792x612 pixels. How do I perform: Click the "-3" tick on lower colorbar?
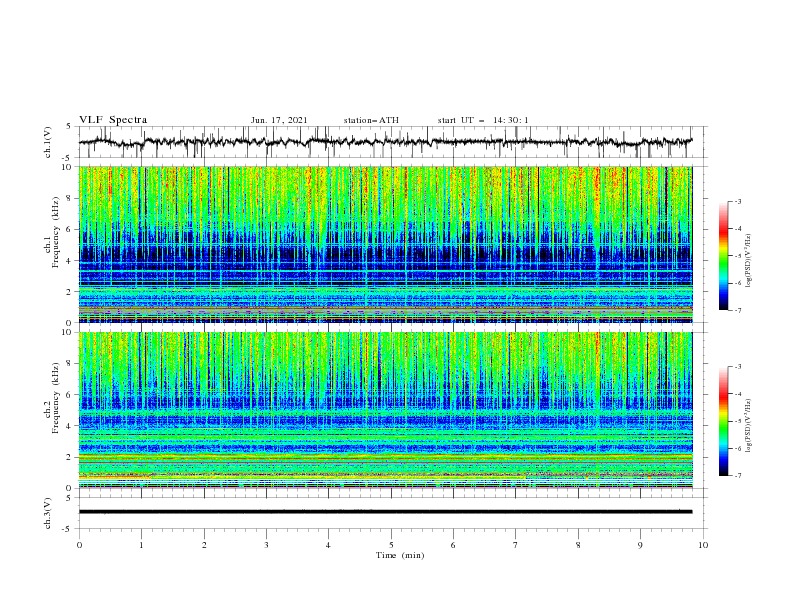click(737, 367)
